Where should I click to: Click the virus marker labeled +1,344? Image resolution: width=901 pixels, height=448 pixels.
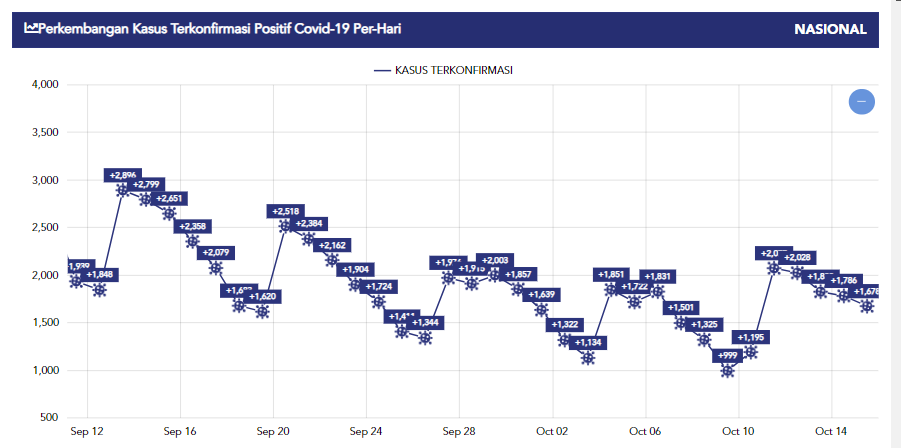[x=425, y=338]
